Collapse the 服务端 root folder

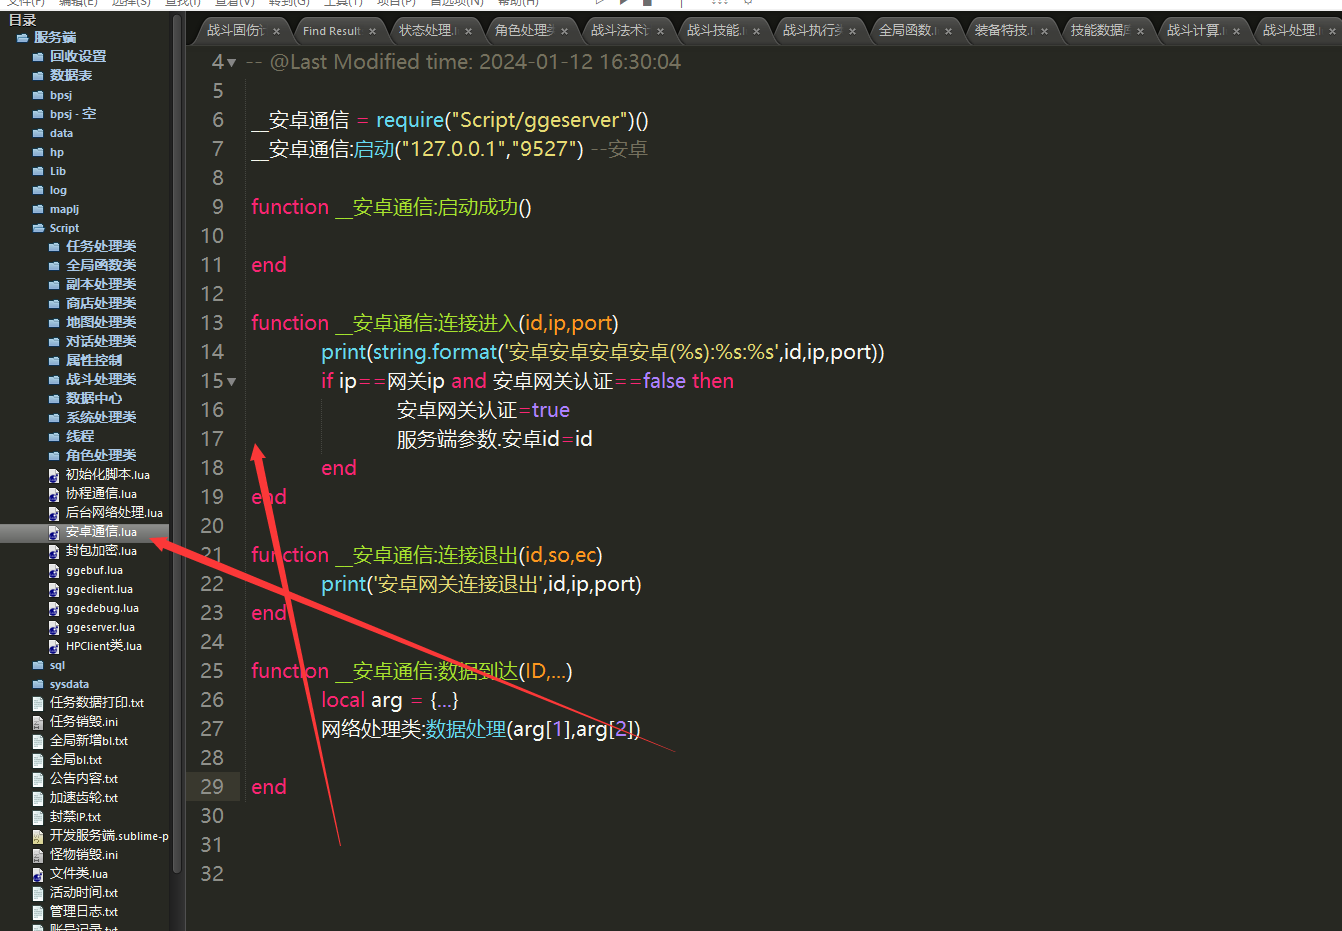pos(22,38)
